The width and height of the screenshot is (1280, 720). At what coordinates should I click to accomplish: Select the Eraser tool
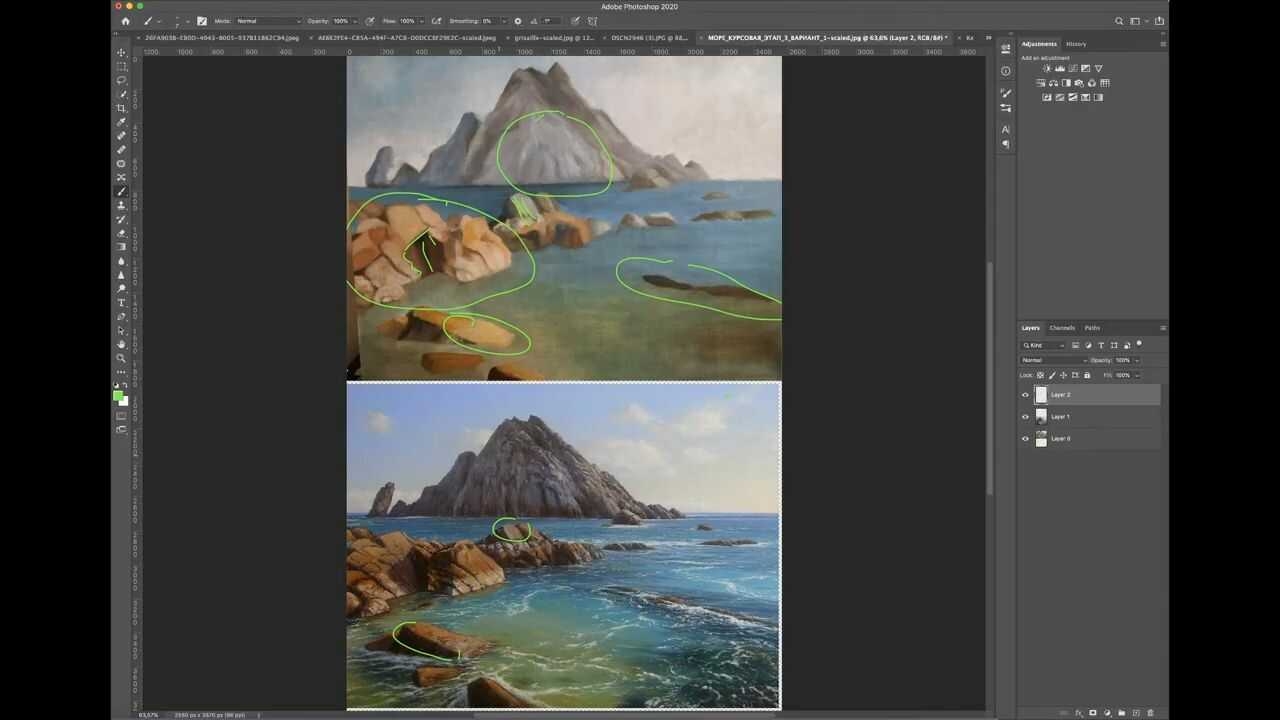[122, 233]
